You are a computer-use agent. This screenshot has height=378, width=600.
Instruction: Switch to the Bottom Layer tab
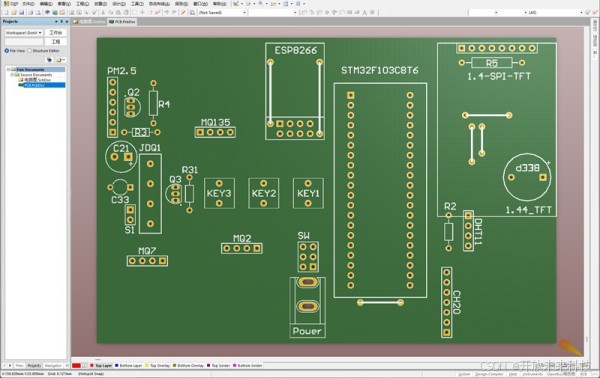point(129,366)
